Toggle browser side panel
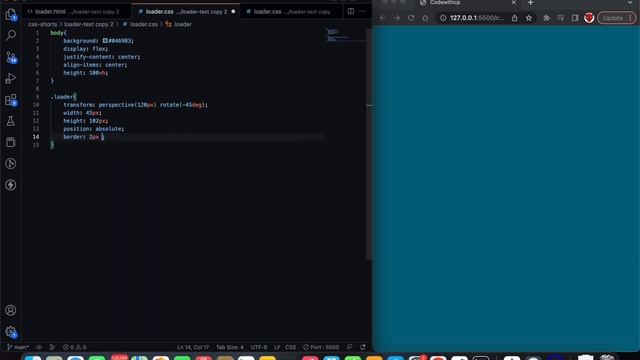 (x=575, y=18)
